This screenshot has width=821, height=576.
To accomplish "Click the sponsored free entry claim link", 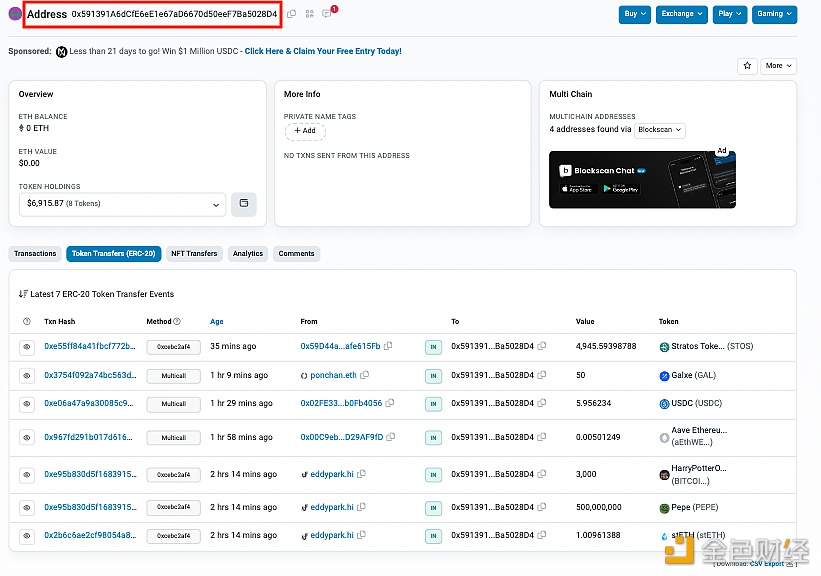I will tap(323, 51).
